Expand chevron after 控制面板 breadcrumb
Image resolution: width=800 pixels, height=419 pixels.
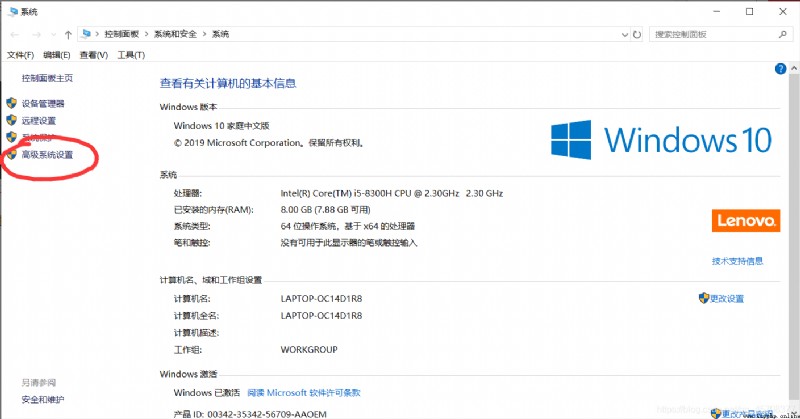[x=146, y=34]
